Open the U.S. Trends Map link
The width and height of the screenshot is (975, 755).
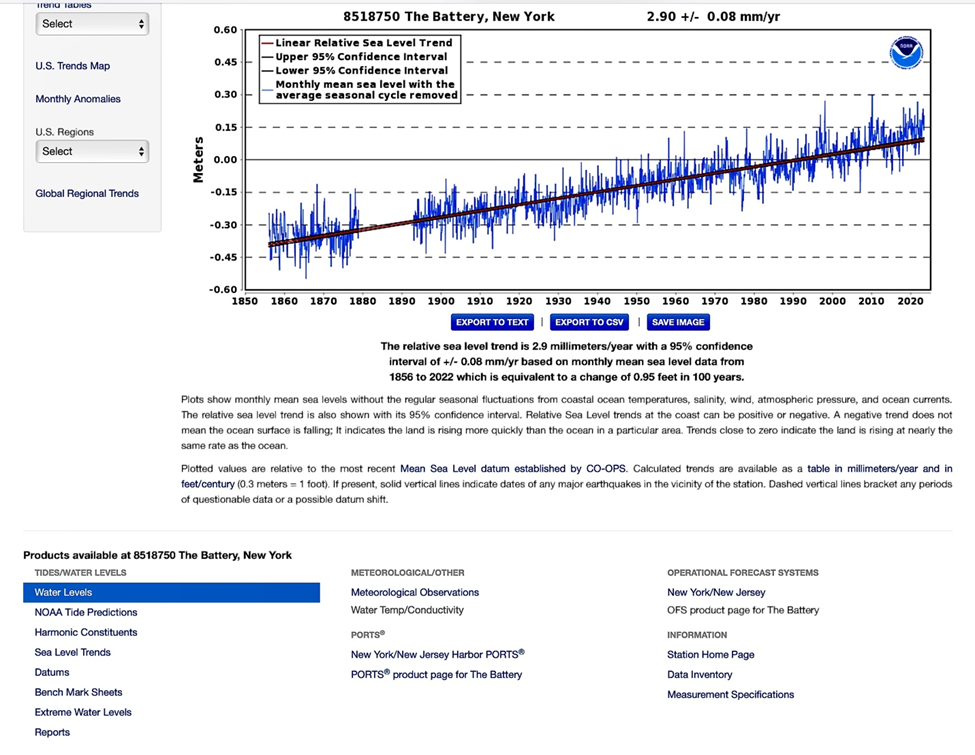point(73,66)
